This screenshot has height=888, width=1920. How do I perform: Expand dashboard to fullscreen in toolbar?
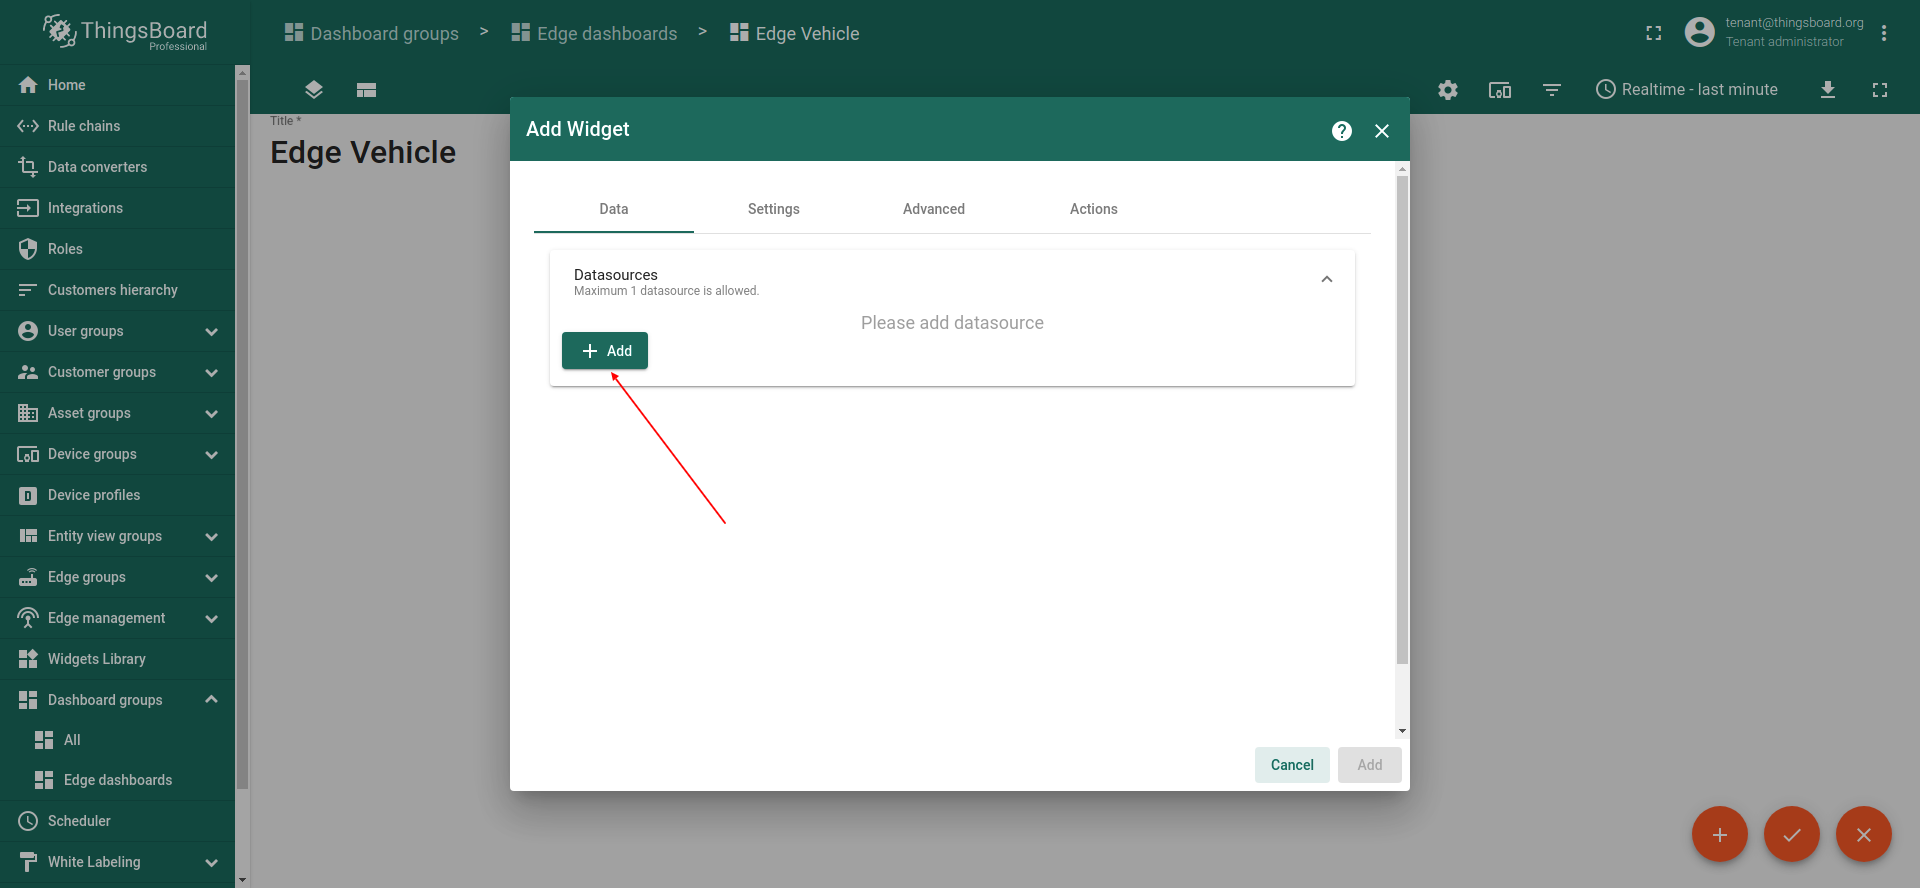(1880, 90)
